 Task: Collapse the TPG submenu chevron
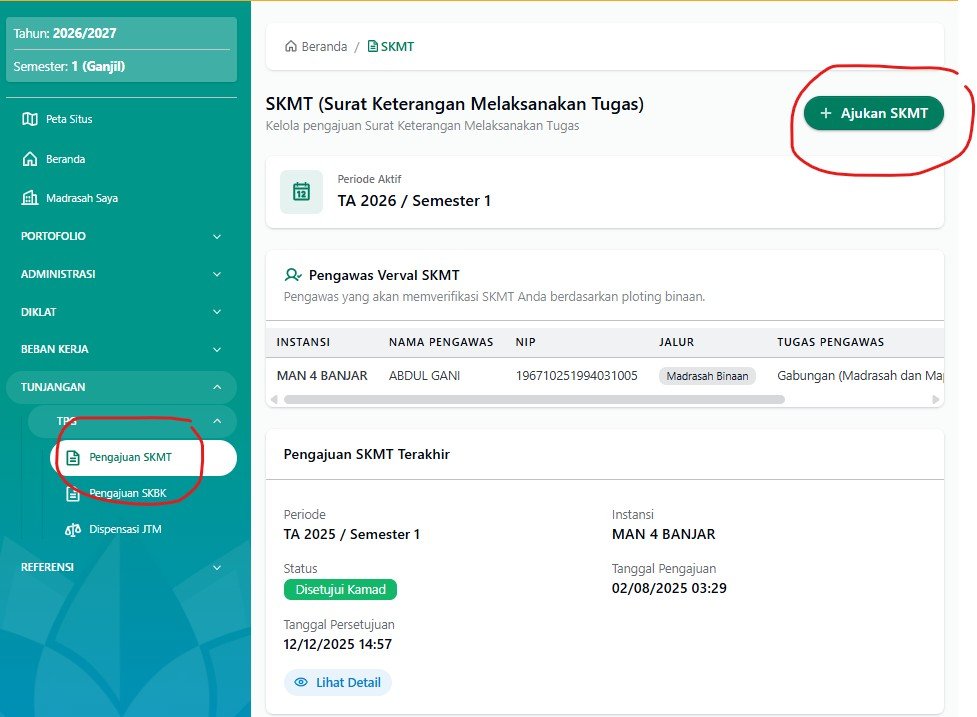[x=217, y=421]
